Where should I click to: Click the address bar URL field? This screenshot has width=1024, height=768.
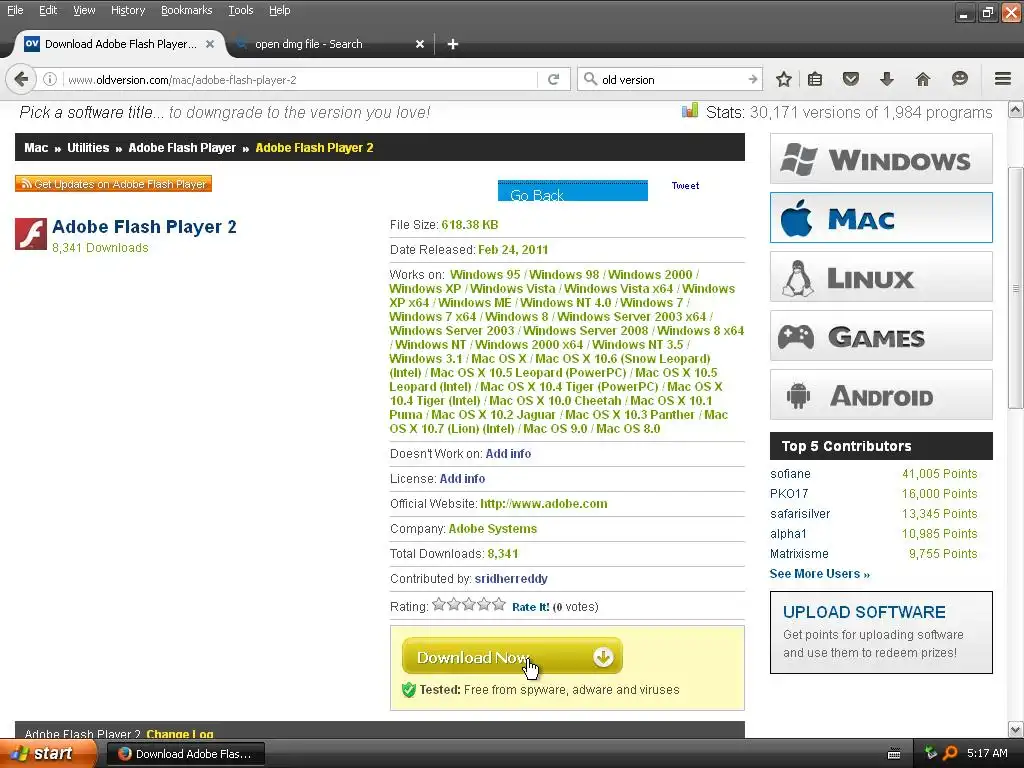click(300, 80)
